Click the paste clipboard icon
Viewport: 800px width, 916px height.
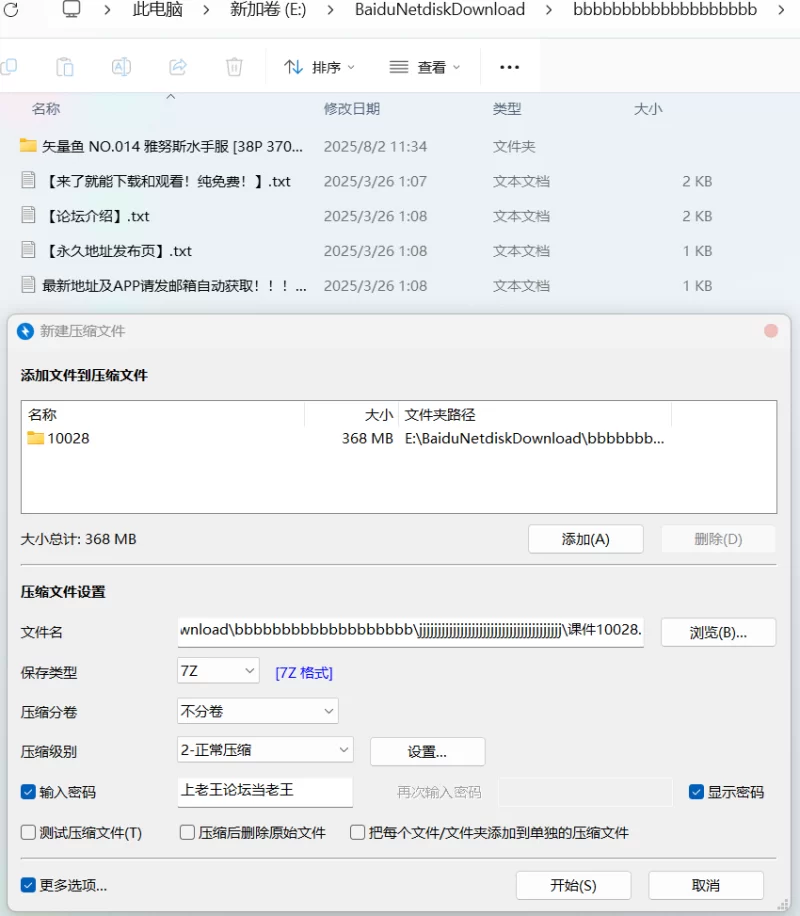point(64,67)
